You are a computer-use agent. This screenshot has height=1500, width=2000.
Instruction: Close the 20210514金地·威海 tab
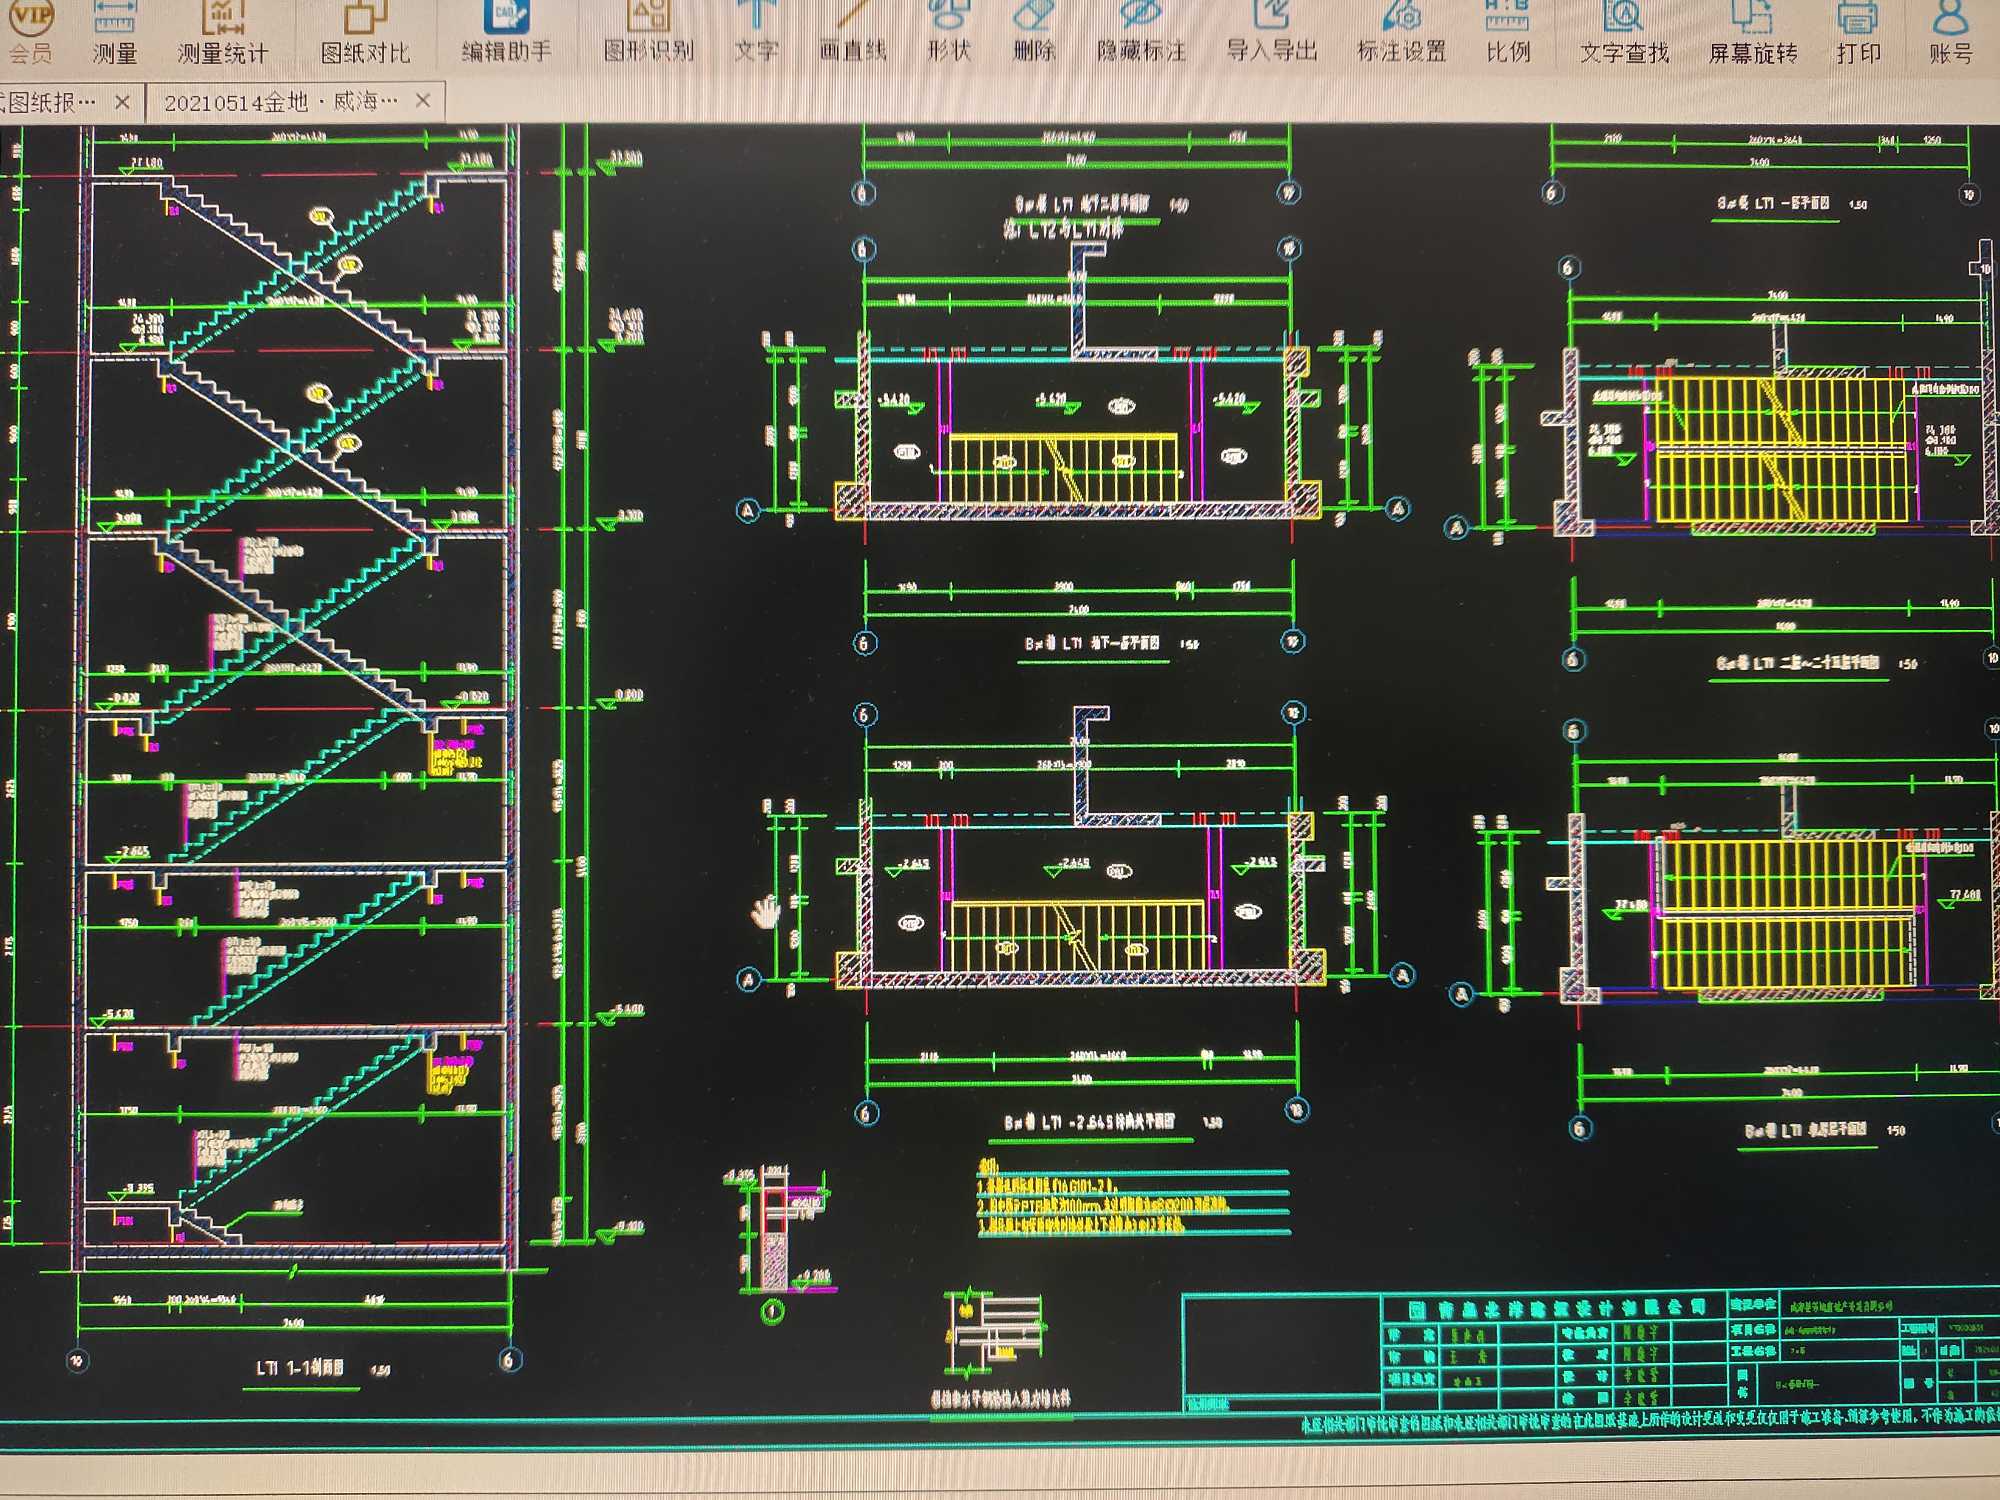[423, 101]
